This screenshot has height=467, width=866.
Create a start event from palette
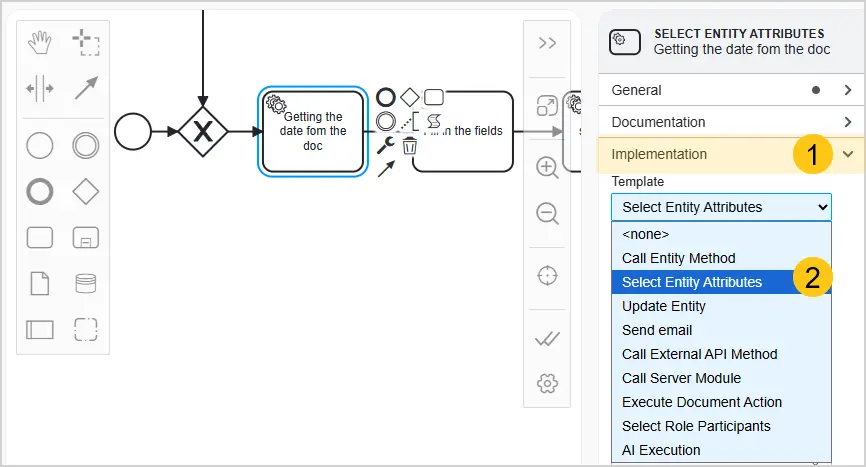[40, 146]
